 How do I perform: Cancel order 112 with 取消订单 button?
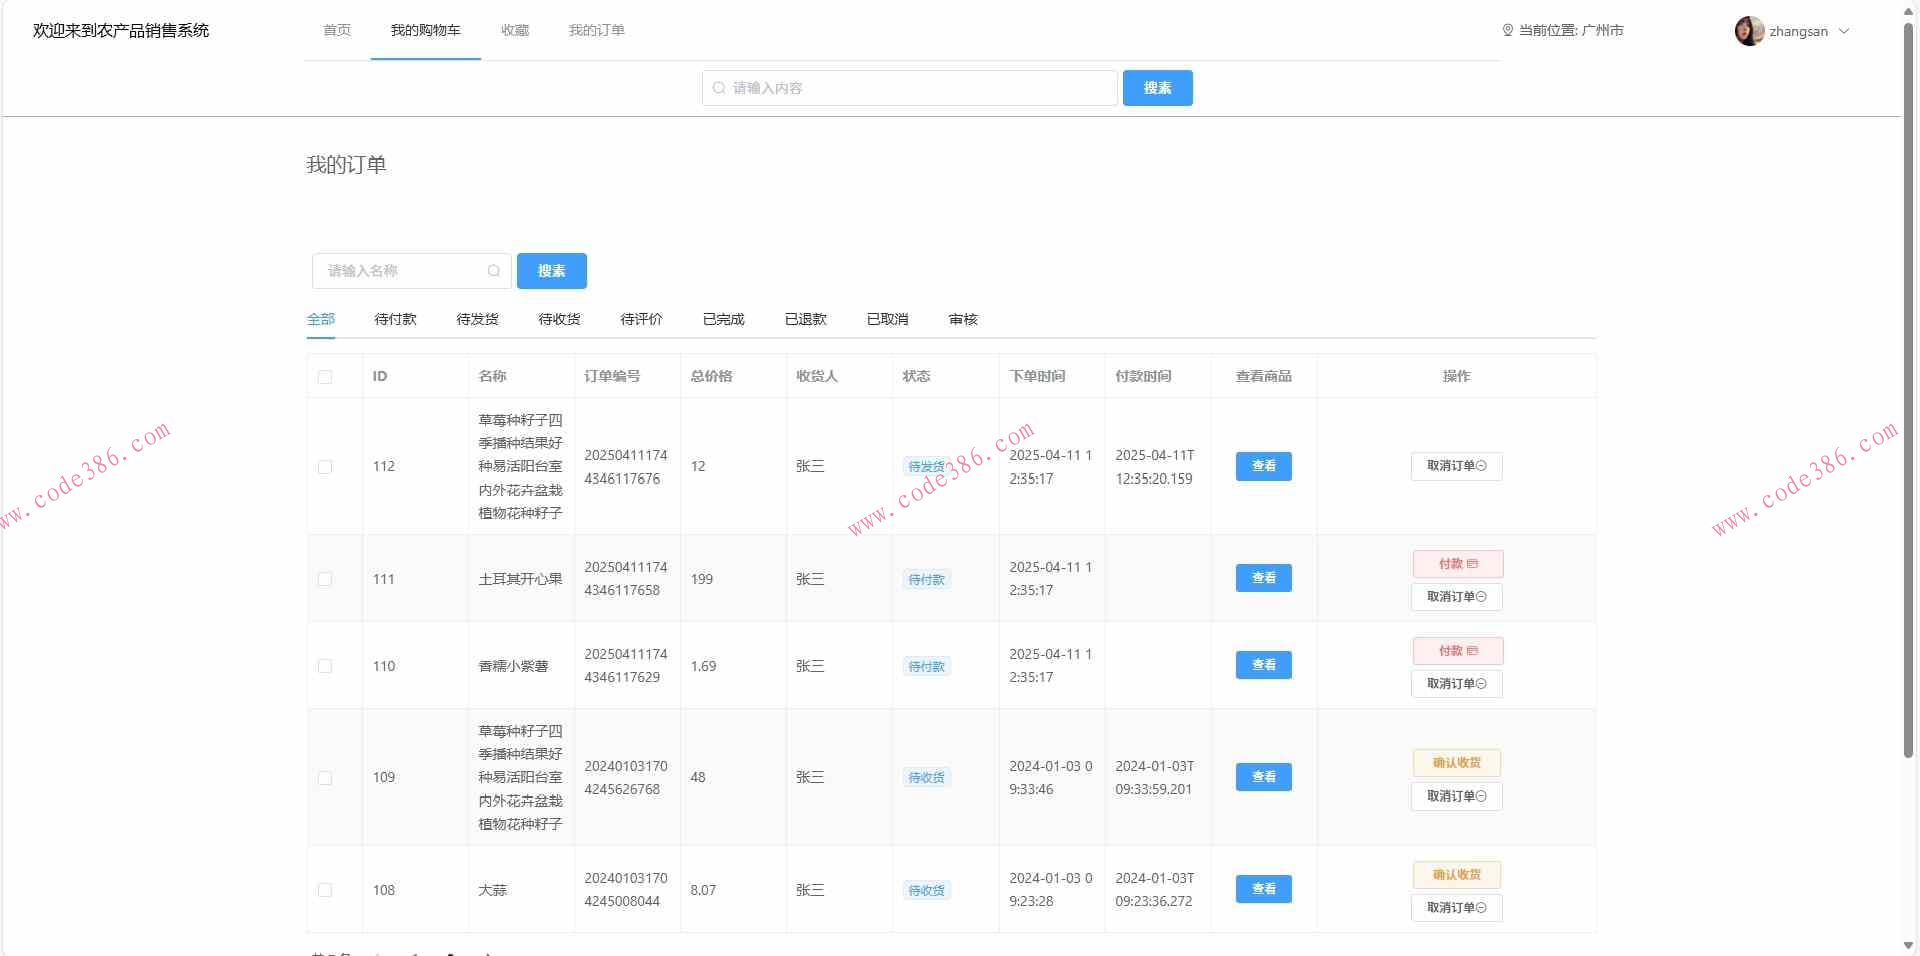1456,466
